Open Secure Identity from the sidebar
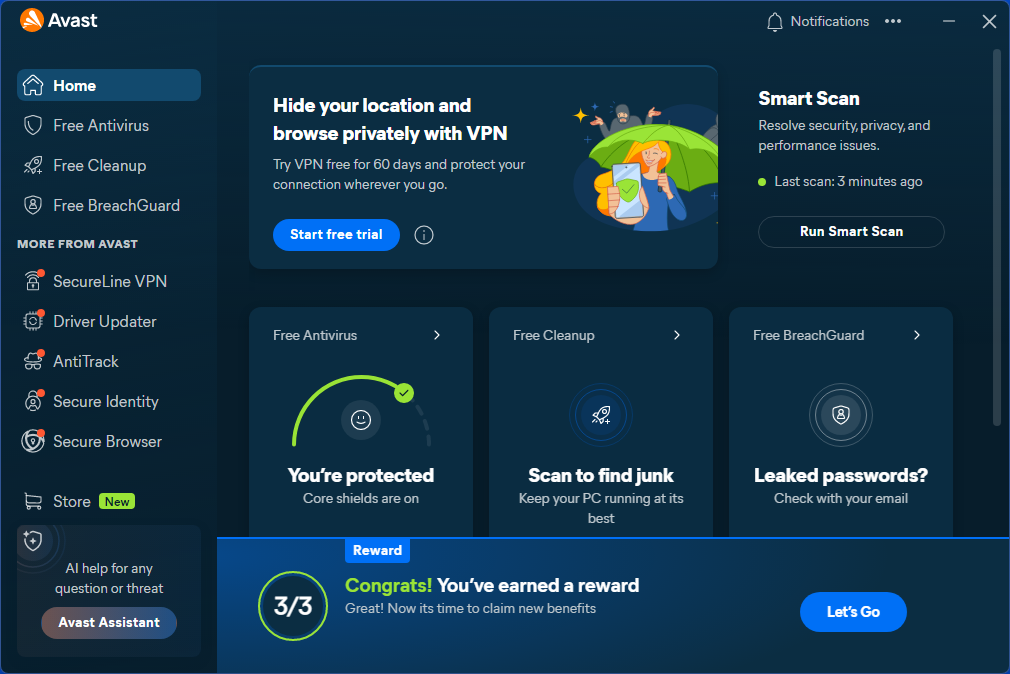Image resolution: width=1010 pixels, height=674 pixels. tap(109, 401)
